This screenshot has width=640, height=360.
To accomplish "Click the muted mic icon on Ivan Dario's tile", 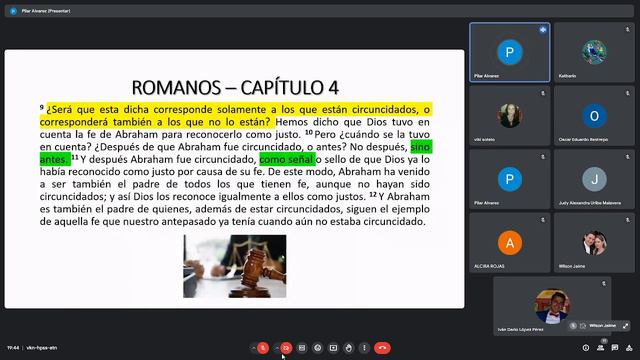I will pyautogui.click(x=604, y=283).
